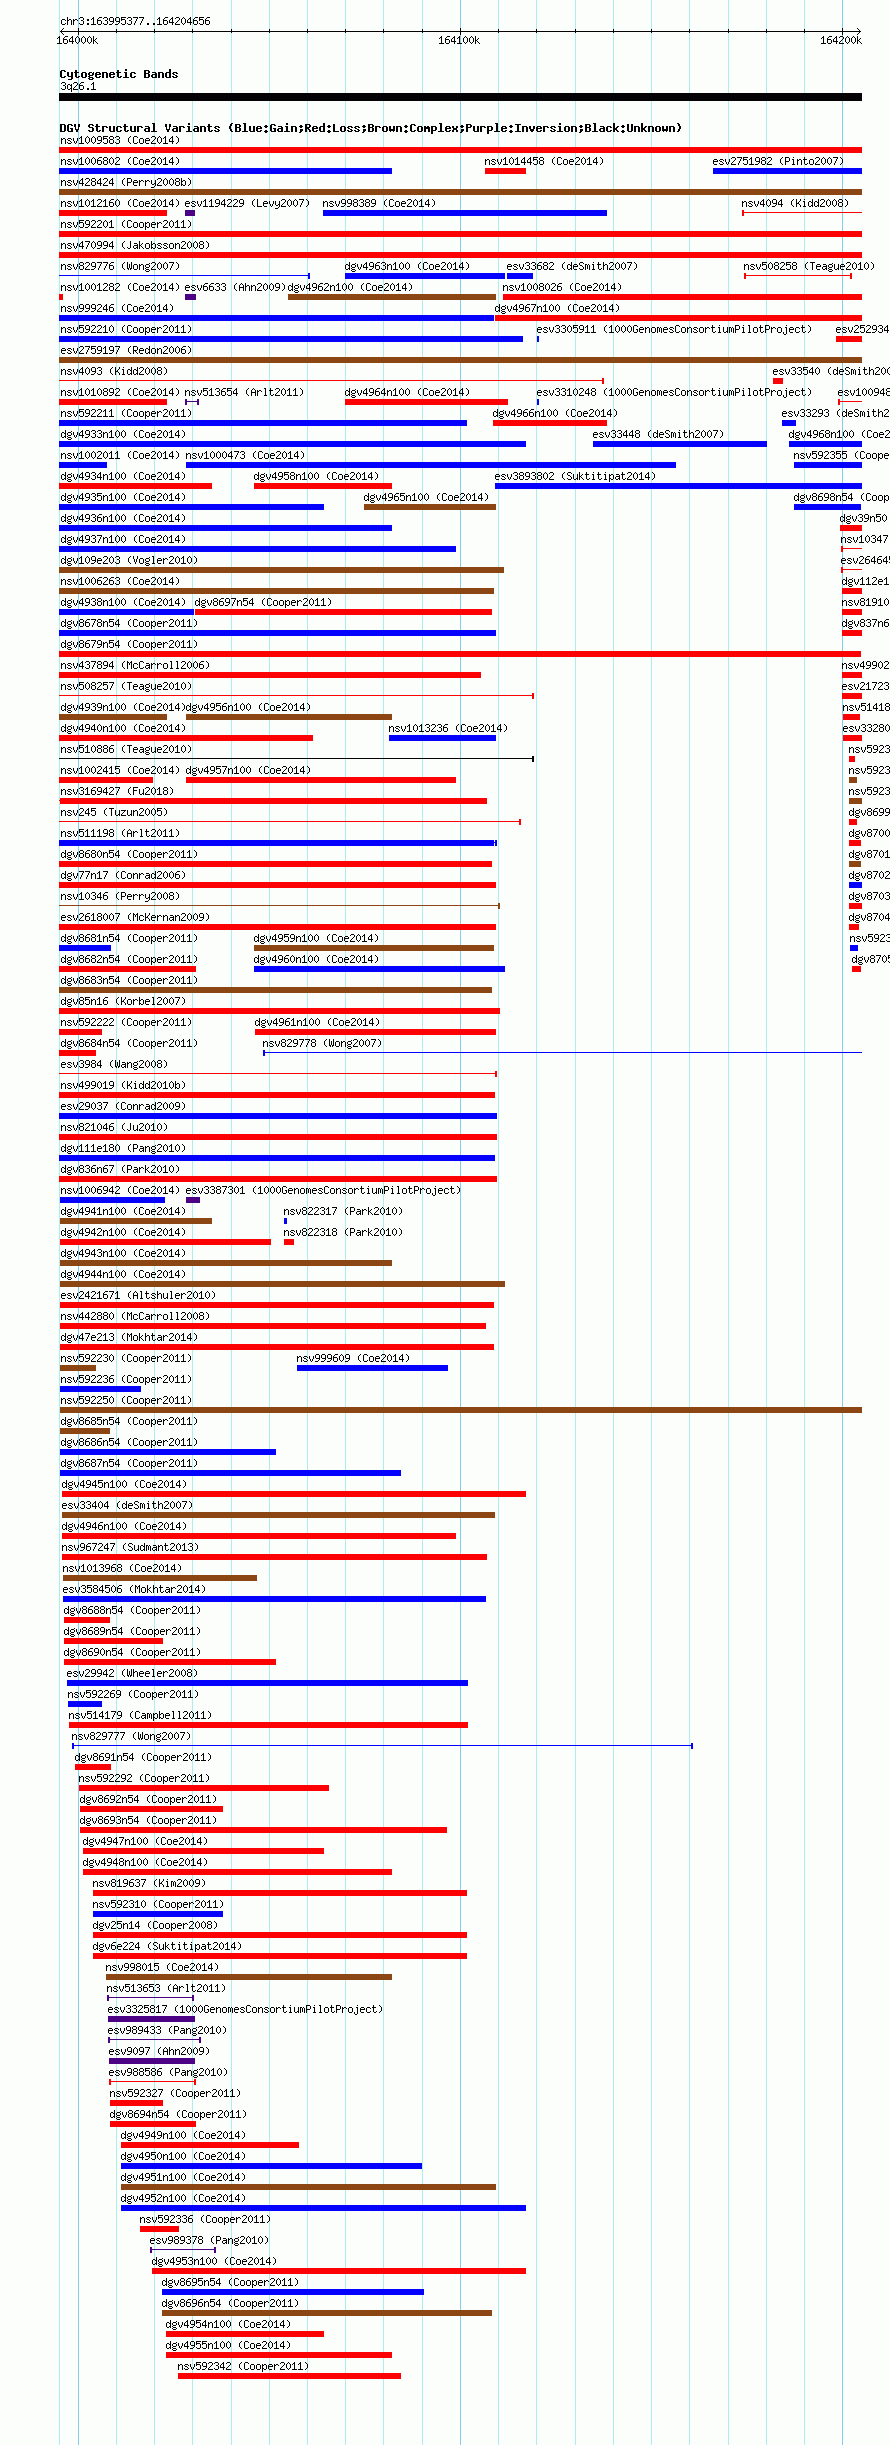Open nsv4093 (Kidd2008) variant

click(113, 371)
